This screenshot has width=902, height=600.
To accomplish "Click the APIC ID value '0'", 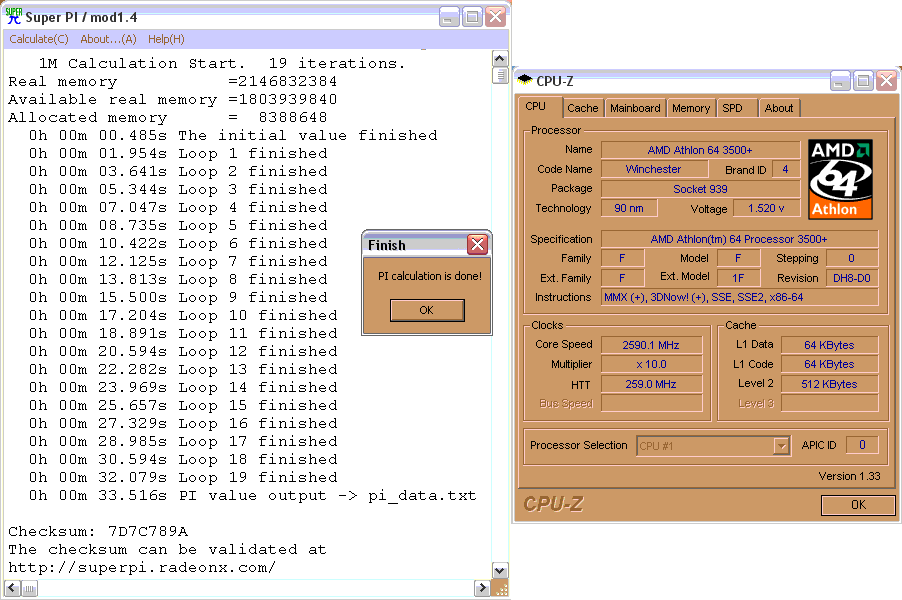I will [x=862, y=445].
